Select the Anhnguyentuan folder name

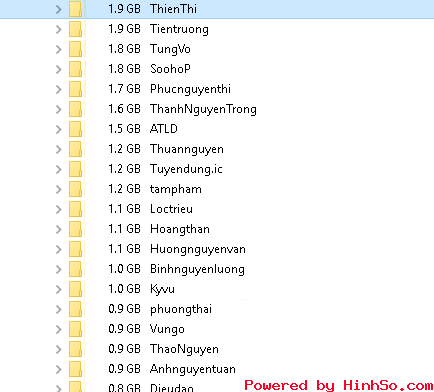(193, 369)
